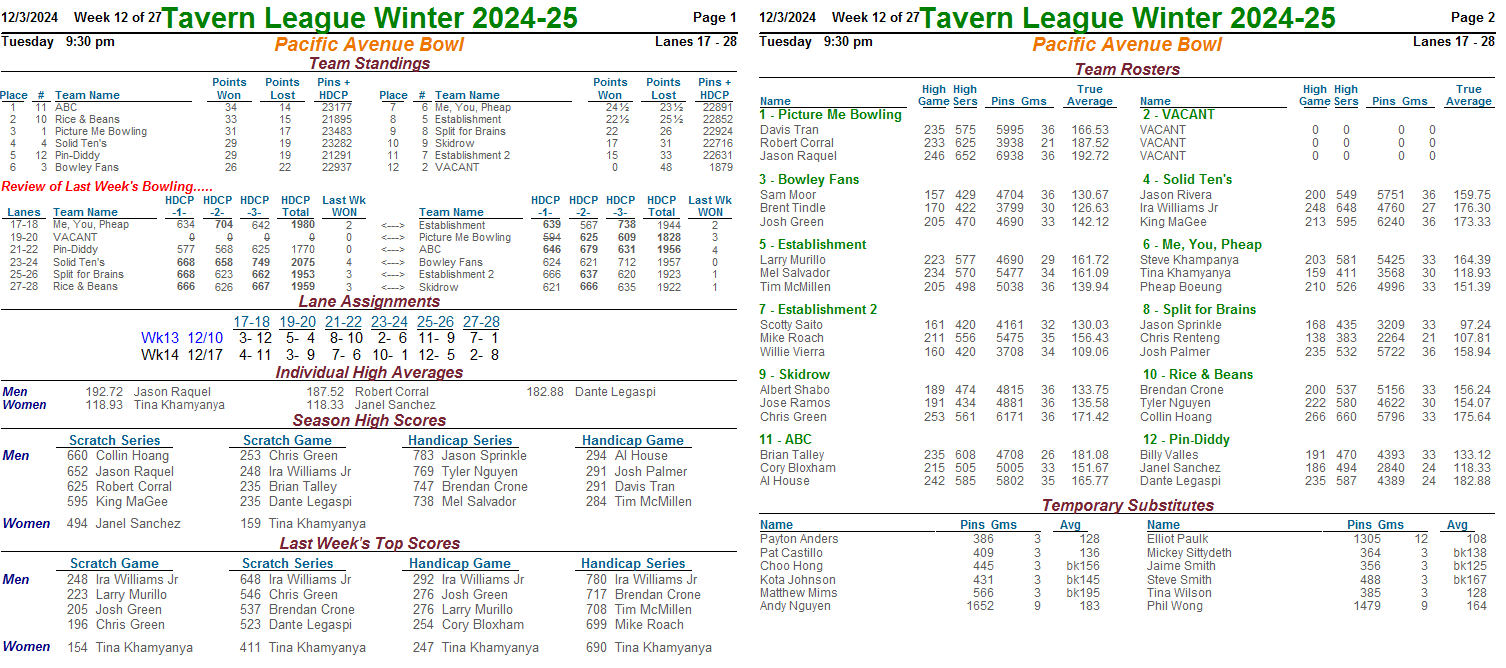Click substitute name 'Matthew Mims'
Screen dimensions: 1506x668
point(800,593)
